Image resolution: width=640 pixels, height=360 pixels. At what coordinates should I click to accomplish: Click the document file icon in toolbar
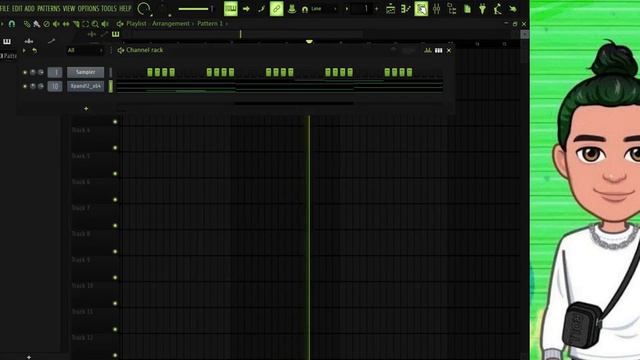tap(467, 9)
